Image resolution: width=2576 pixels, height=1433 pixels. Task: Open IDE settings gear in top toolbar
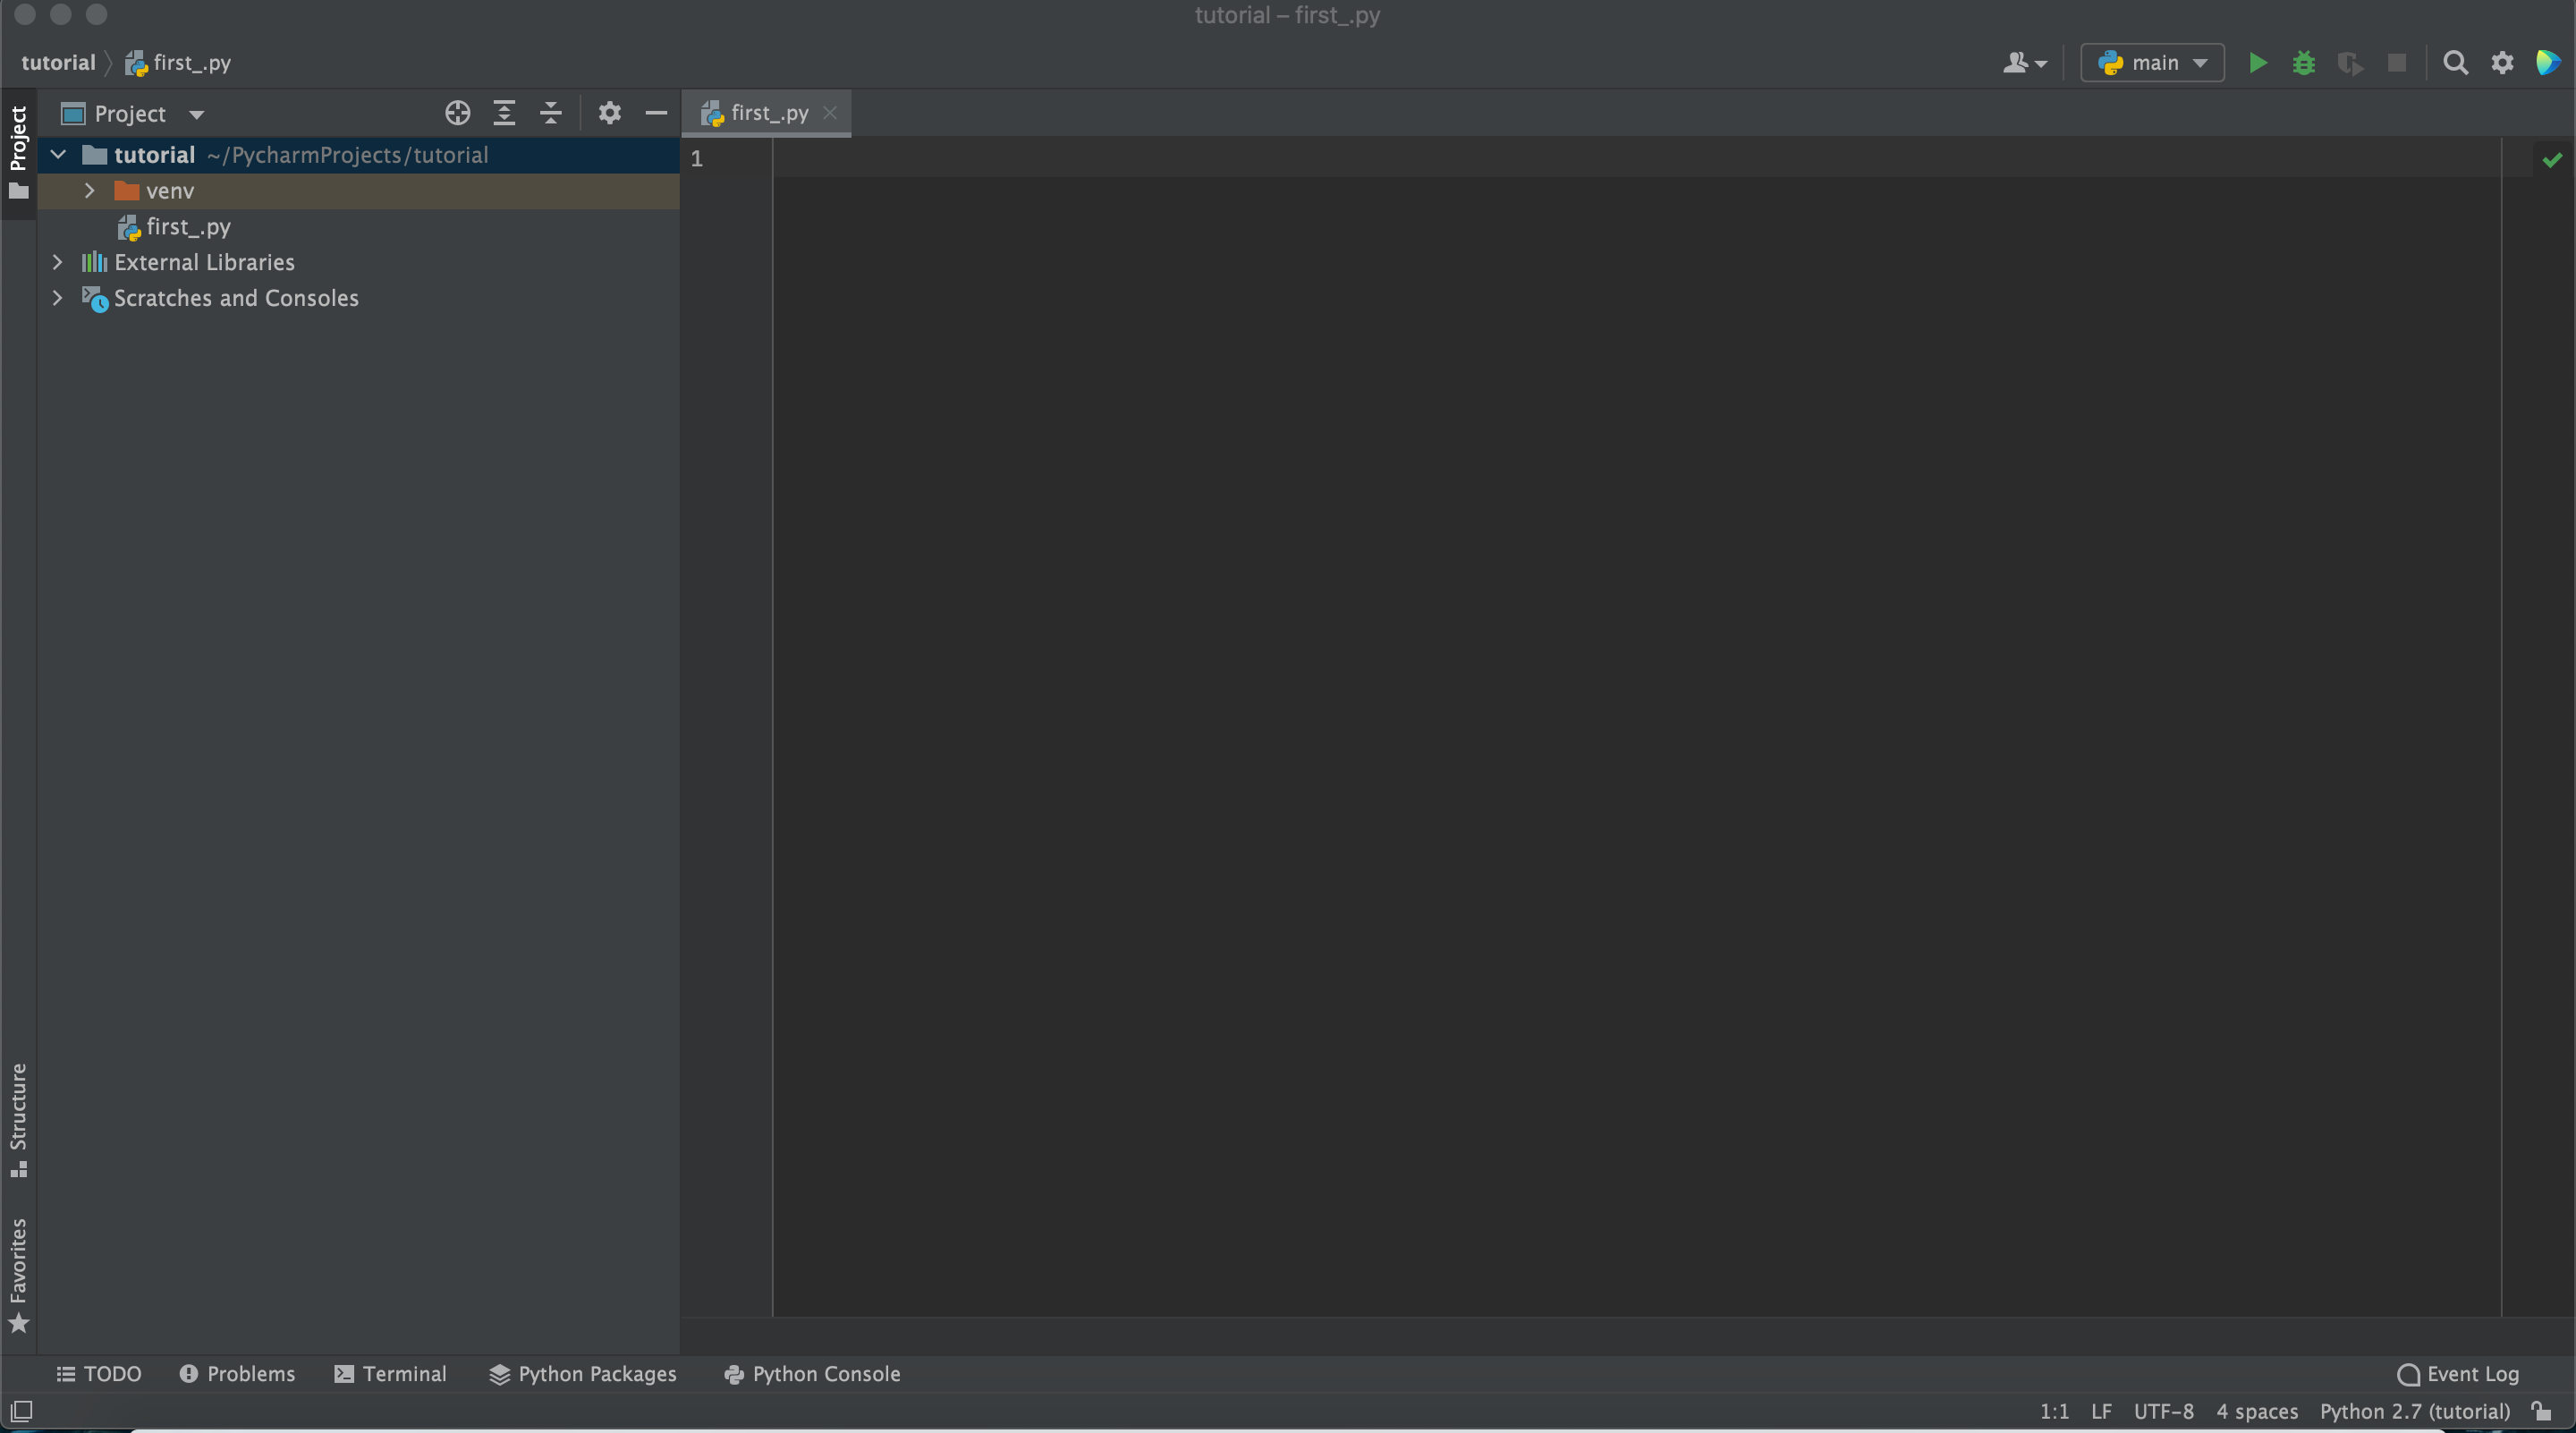(2502, 63)
